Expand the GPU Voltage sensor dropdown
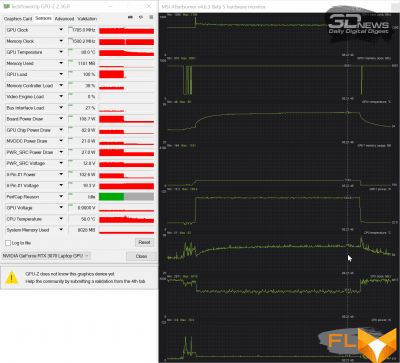This screenshot has width=400, height=363. [x=61, y=208]
